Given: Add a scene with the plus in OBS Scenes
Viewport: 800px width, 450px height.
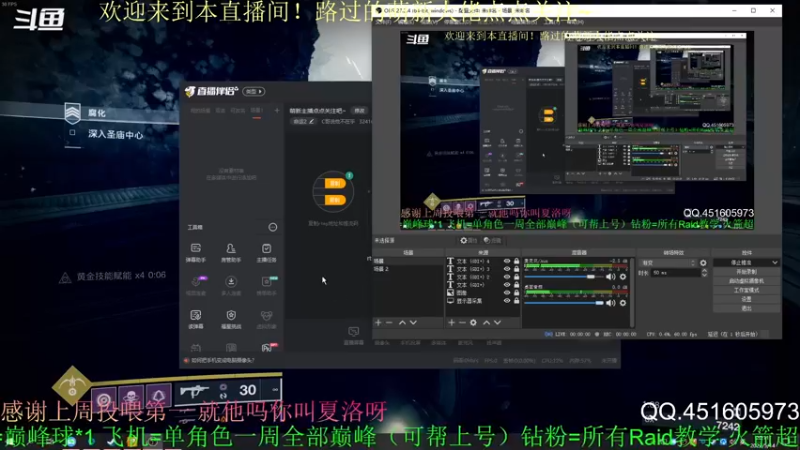Looking at the screenshot, I should pos(378,322).
